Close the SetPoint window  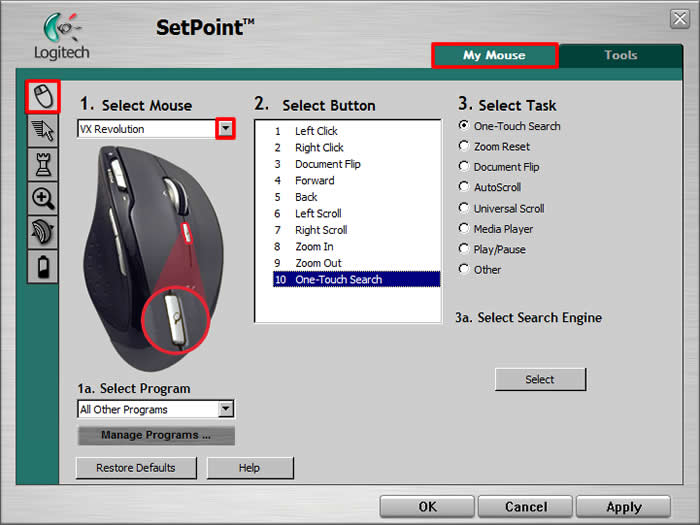680,19
